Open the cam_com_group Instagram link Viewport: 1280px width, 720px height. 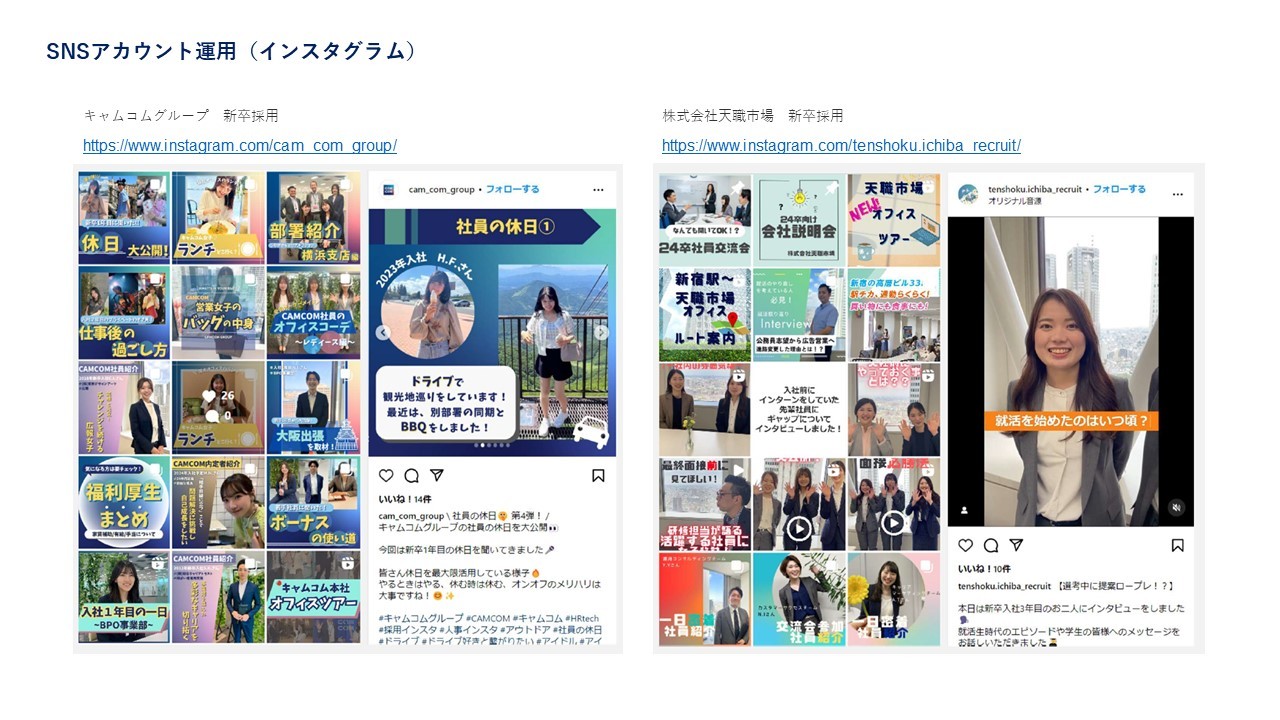pos(240,146)
